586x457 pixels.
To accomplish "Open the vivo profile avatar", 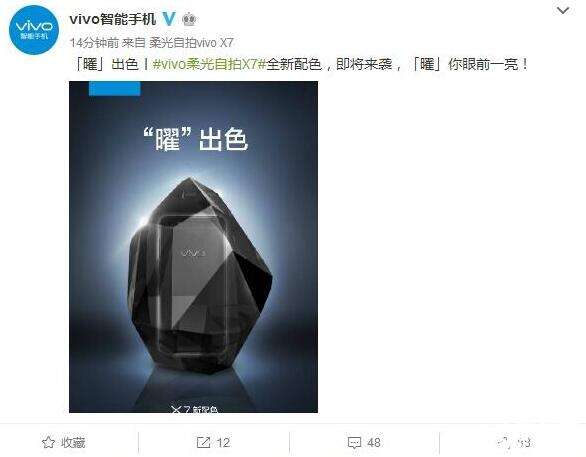I will pyautogui.click(x=34, y=30).
